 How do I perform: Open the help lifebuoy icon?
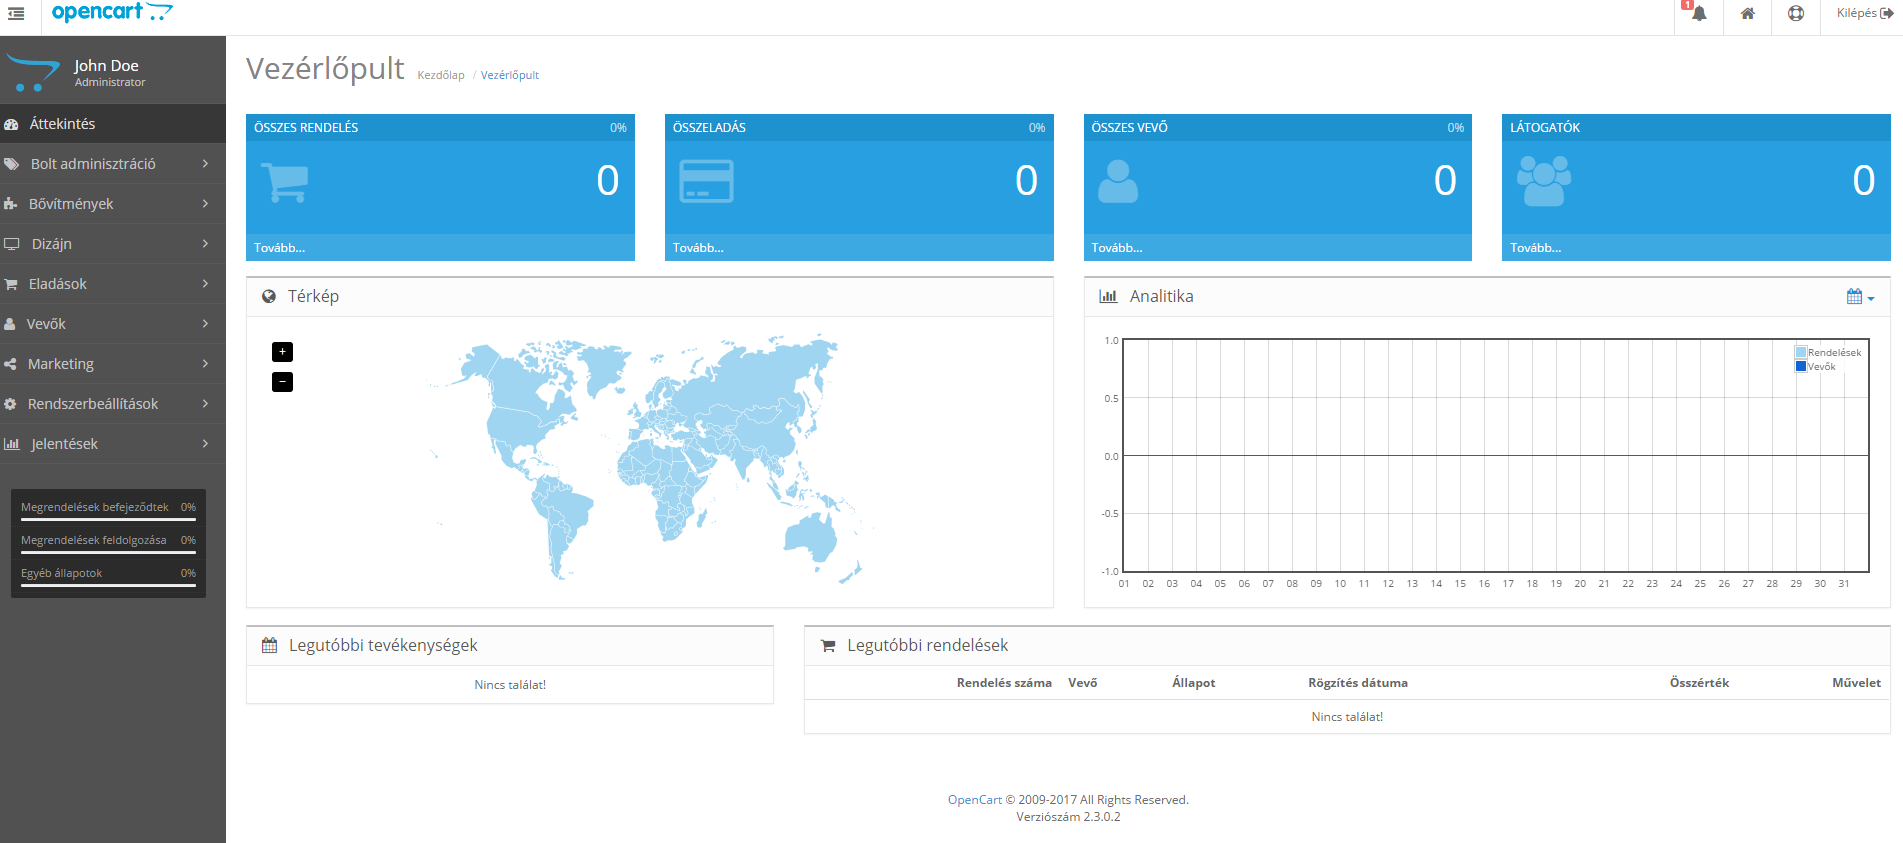pos(1796,14)
